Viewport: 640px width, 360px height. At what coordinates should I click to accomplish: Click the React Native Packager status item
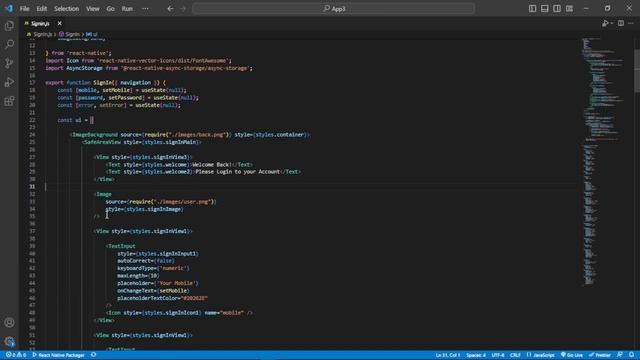coord(58,355)
